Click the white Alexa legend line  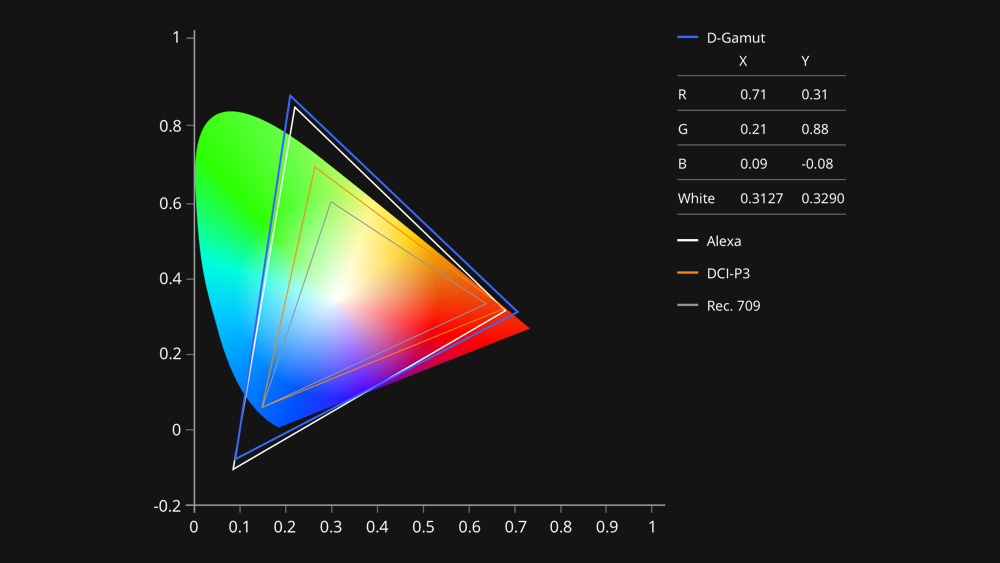[x=688, y=240]
